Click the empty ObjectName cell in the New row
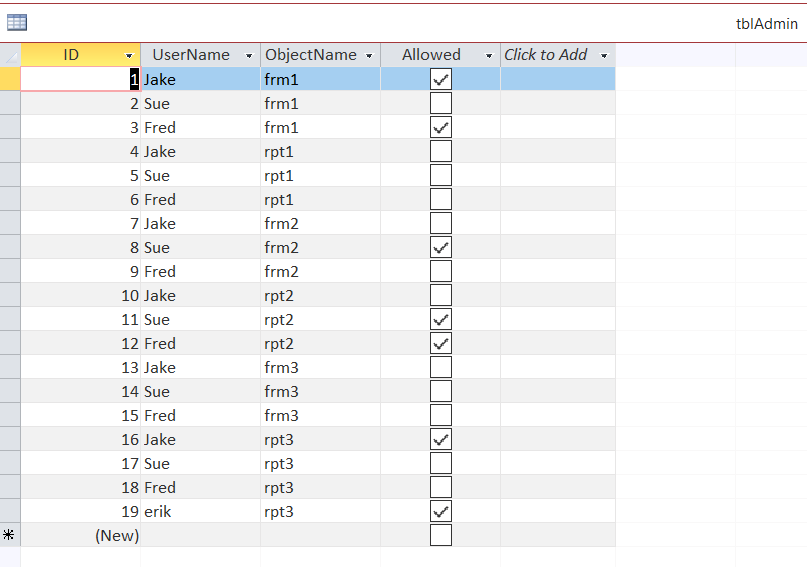This screenshot has width=807, height=567. 320,535
